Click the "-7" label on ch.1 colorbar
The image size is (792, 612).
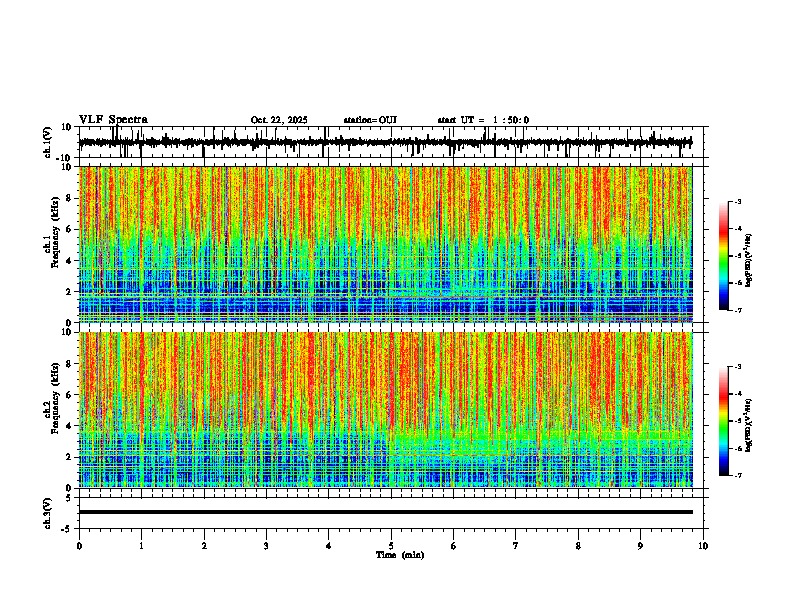[x=737, y=310]
